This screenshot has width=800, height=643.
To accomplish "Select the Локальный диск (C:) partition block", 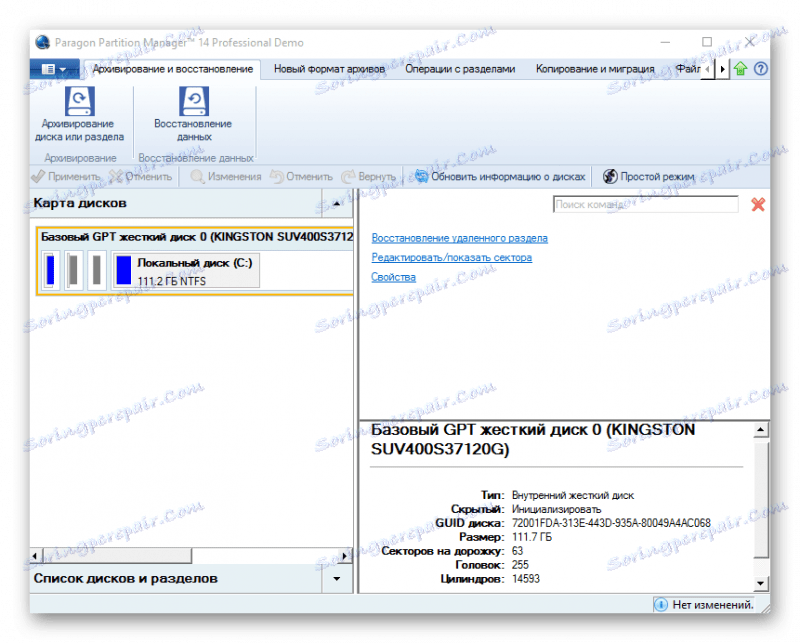I will (x=186, y=270).
